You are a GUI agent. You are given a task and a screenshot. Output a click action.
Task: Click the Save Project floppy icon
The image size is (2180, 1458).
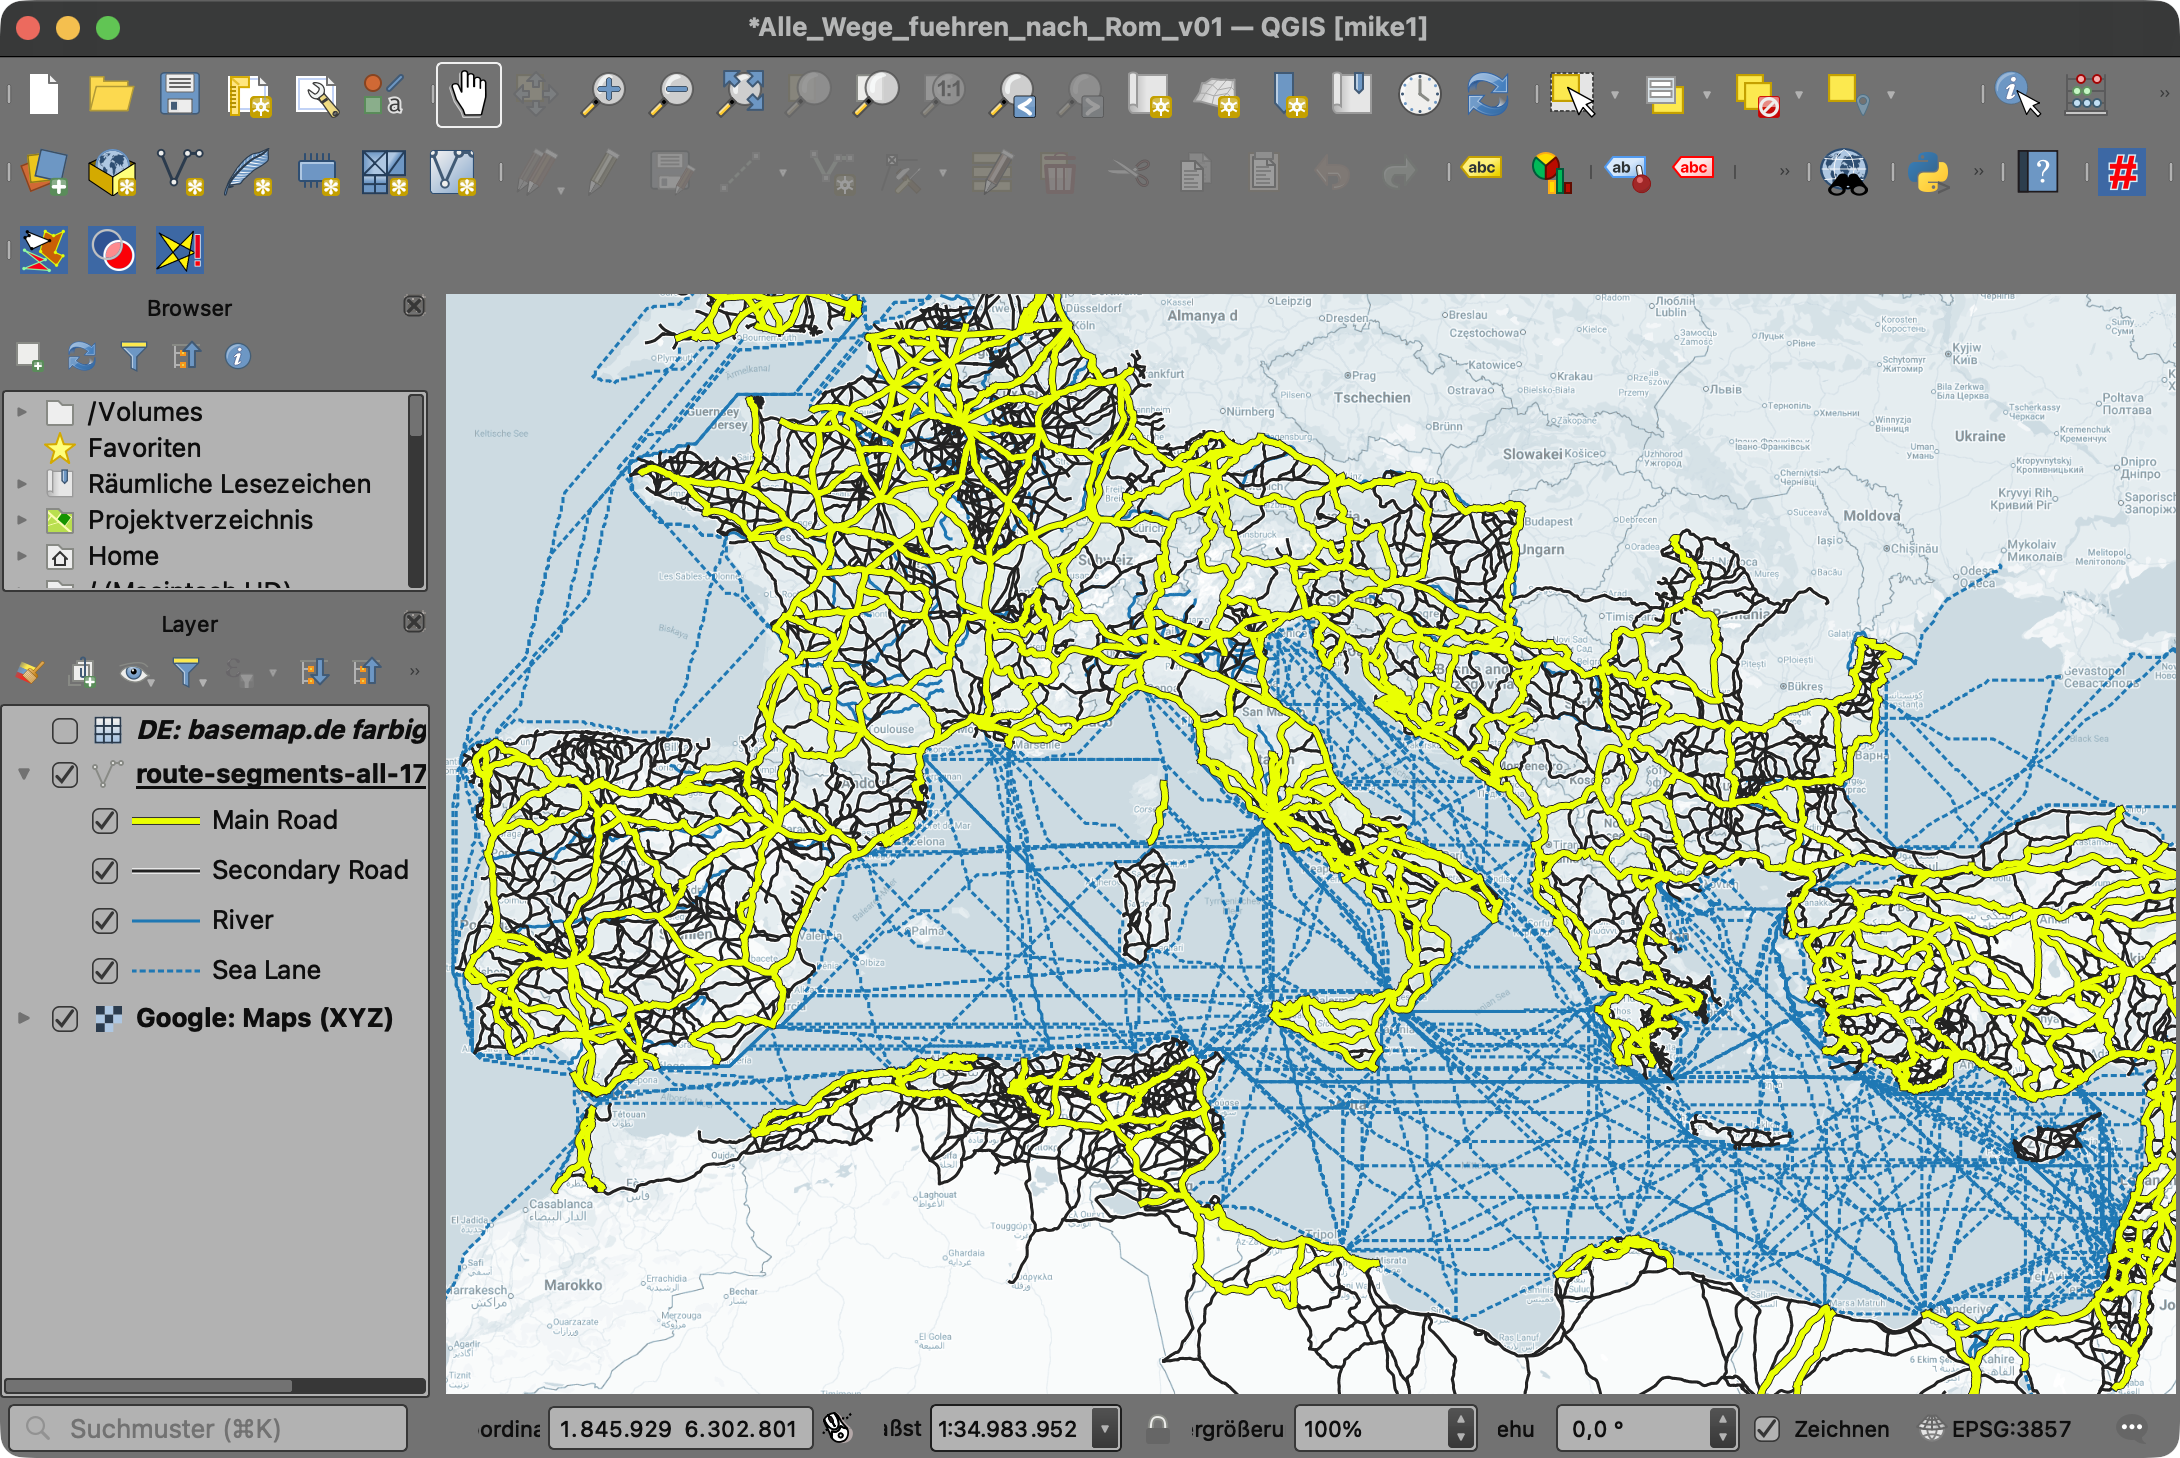pyautogui.click(x=179, y=95)
